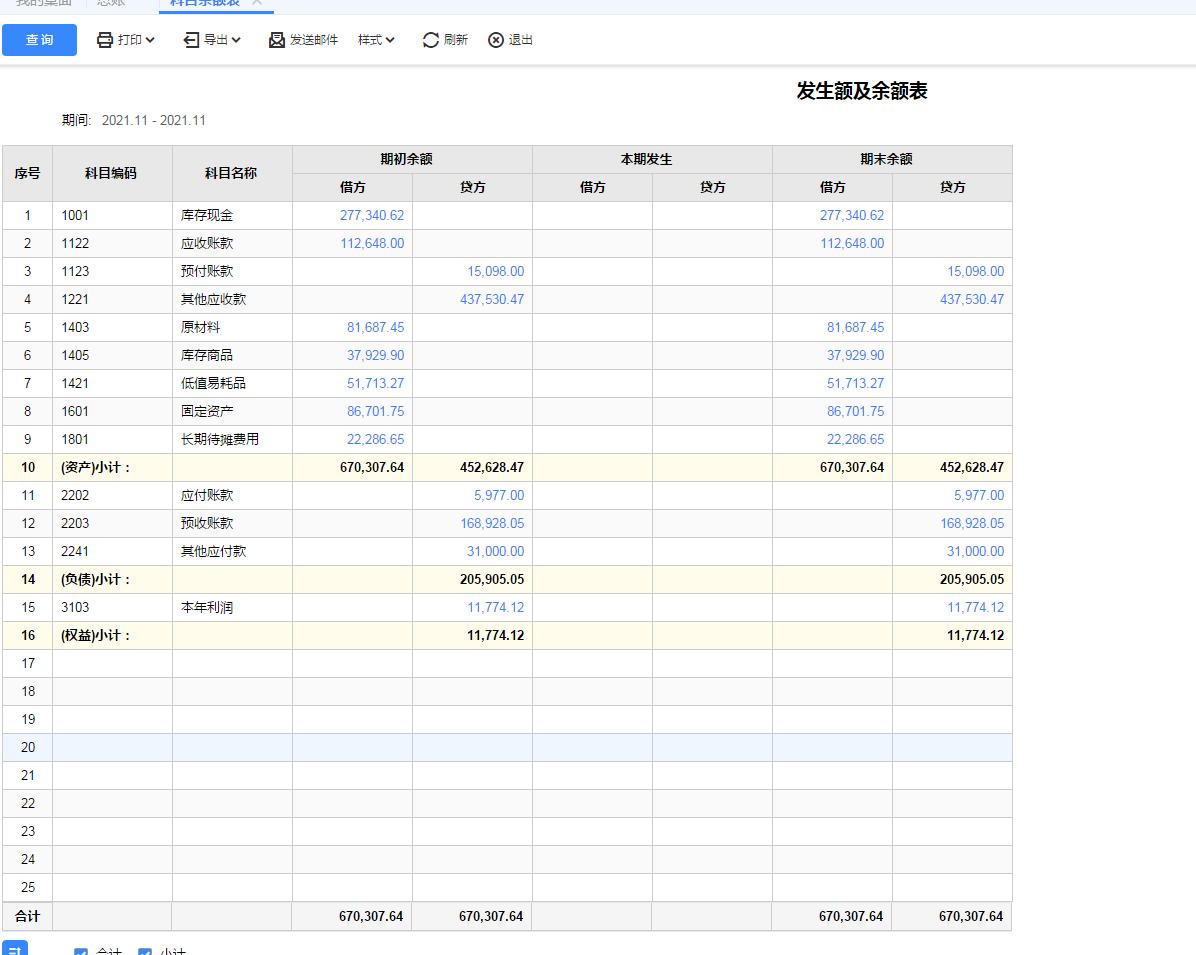The height and width of the screenshot is (955, 1196).
Task: Click the 刷新 refresh icon
Action: (431, 40)
